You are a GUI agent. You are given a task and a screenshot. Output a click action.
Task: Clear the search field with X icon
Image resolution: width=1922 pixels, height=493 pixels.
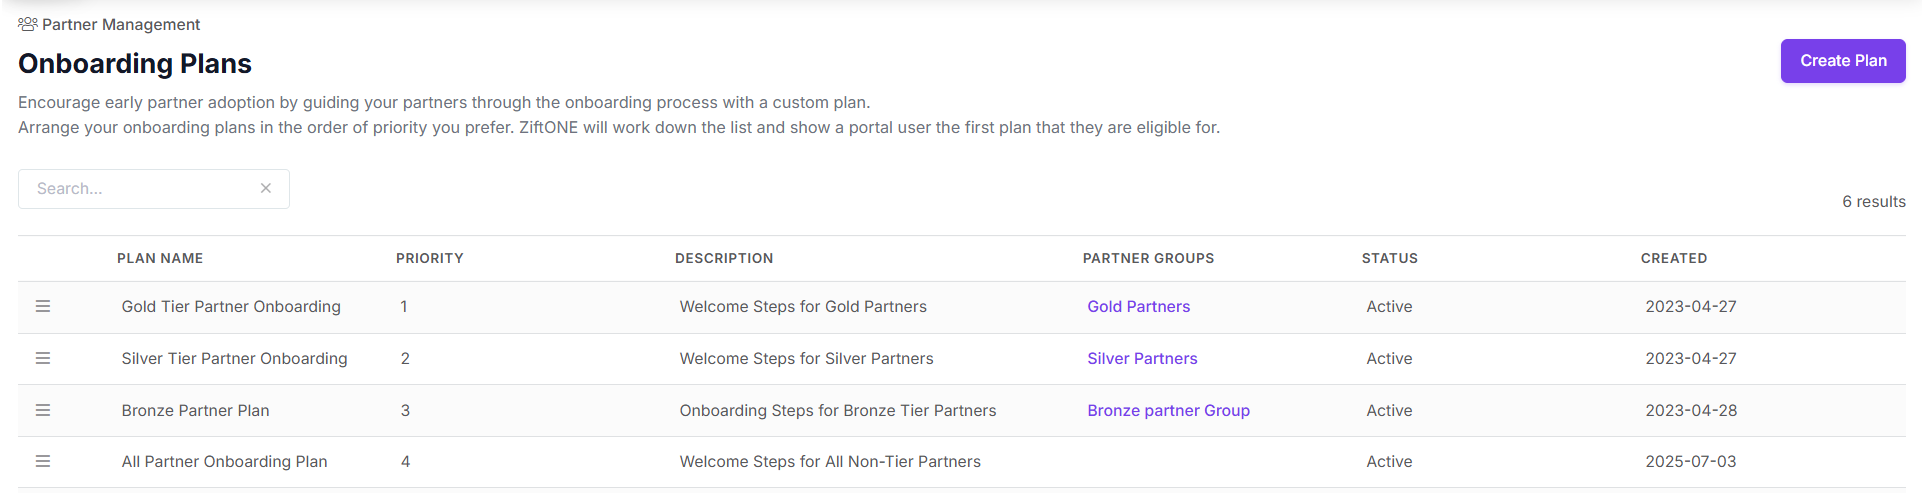coord(266,188)
